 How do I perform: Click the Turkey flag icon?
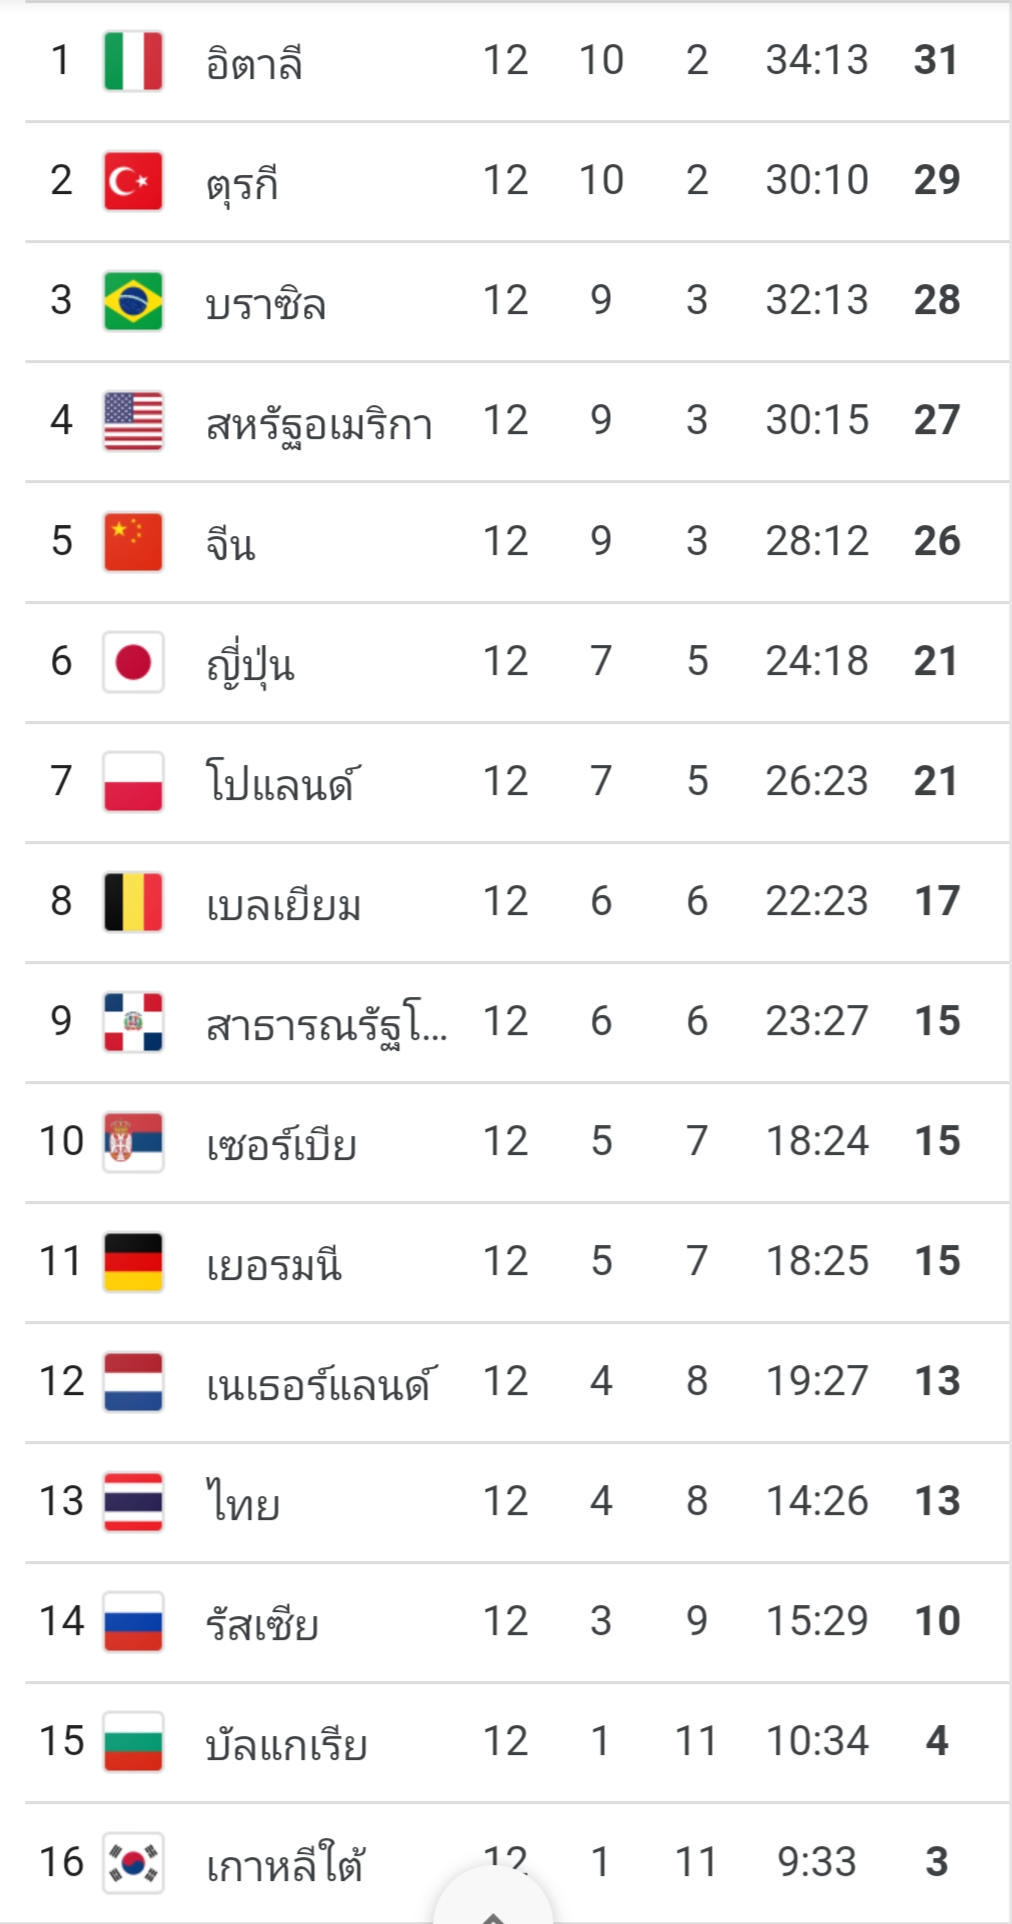(133, 181)
